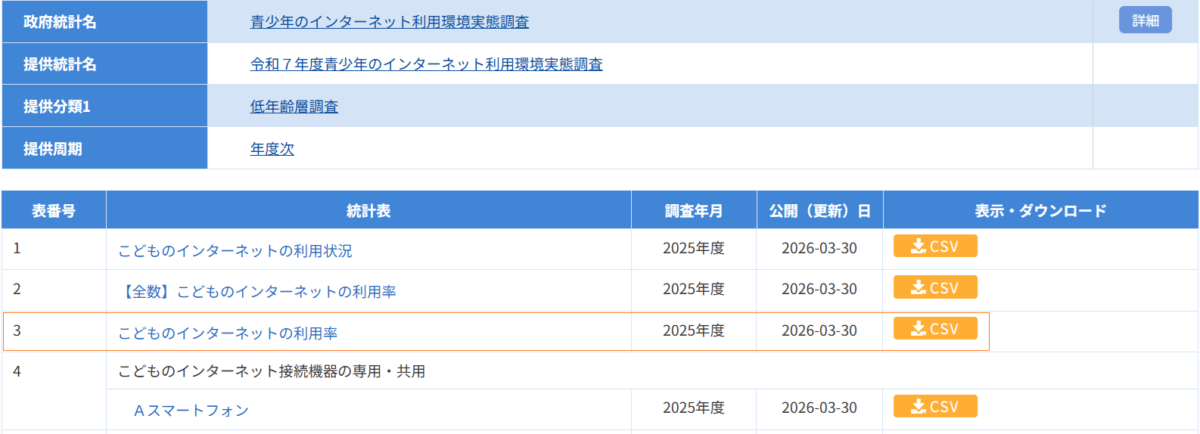Screen dimensions: 1200x434
Task: Open the Aスマートフォン table link
Action: (190, 410)
